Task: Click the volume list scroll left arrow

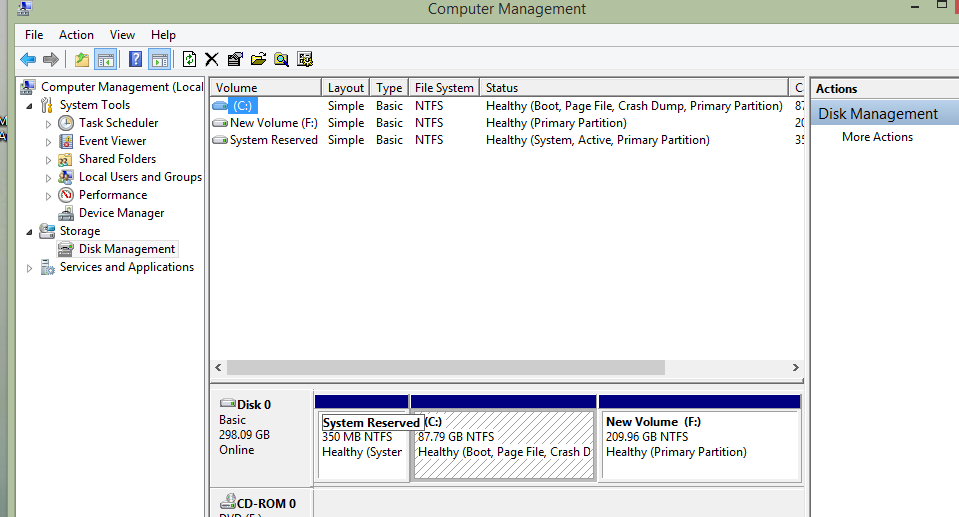Action: [218, 368]
